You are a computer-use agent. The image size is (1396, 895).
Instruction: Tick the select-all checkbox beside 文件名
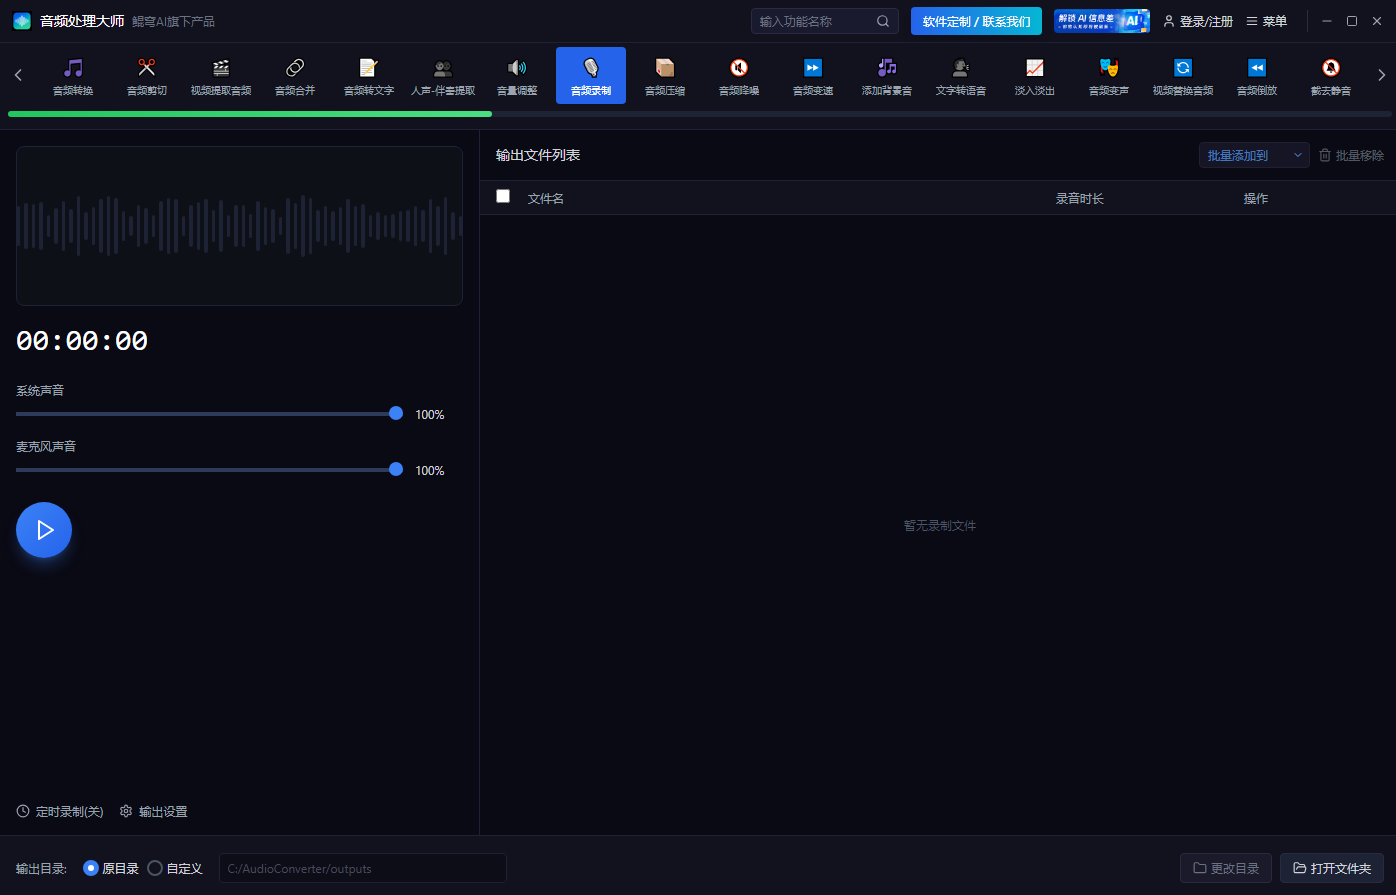pyautogui.click(x=503, y=197)
